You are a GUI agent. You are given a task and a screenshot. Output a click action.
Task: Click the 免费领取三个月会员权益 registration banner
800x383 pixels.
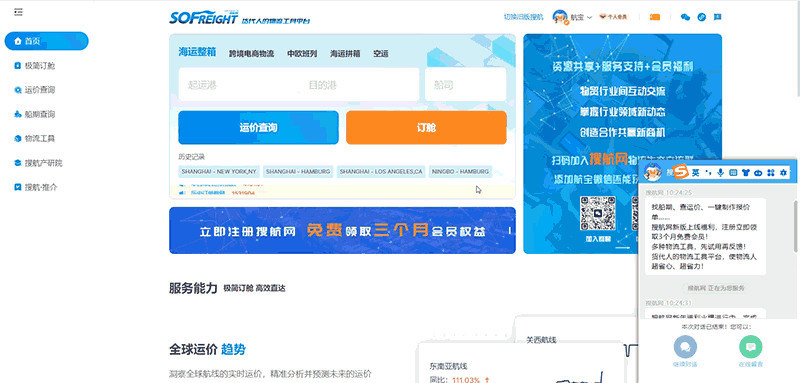pyautogui.click(x=342, y=231)
